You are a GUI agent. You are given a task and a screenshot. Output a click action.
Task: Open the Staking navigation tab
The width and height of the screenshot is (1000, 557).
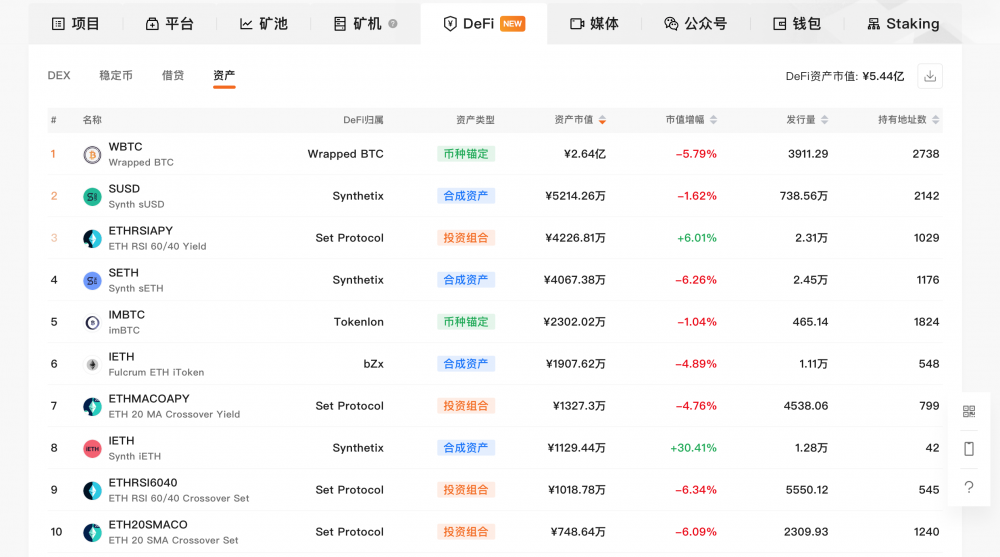point(901,24)
